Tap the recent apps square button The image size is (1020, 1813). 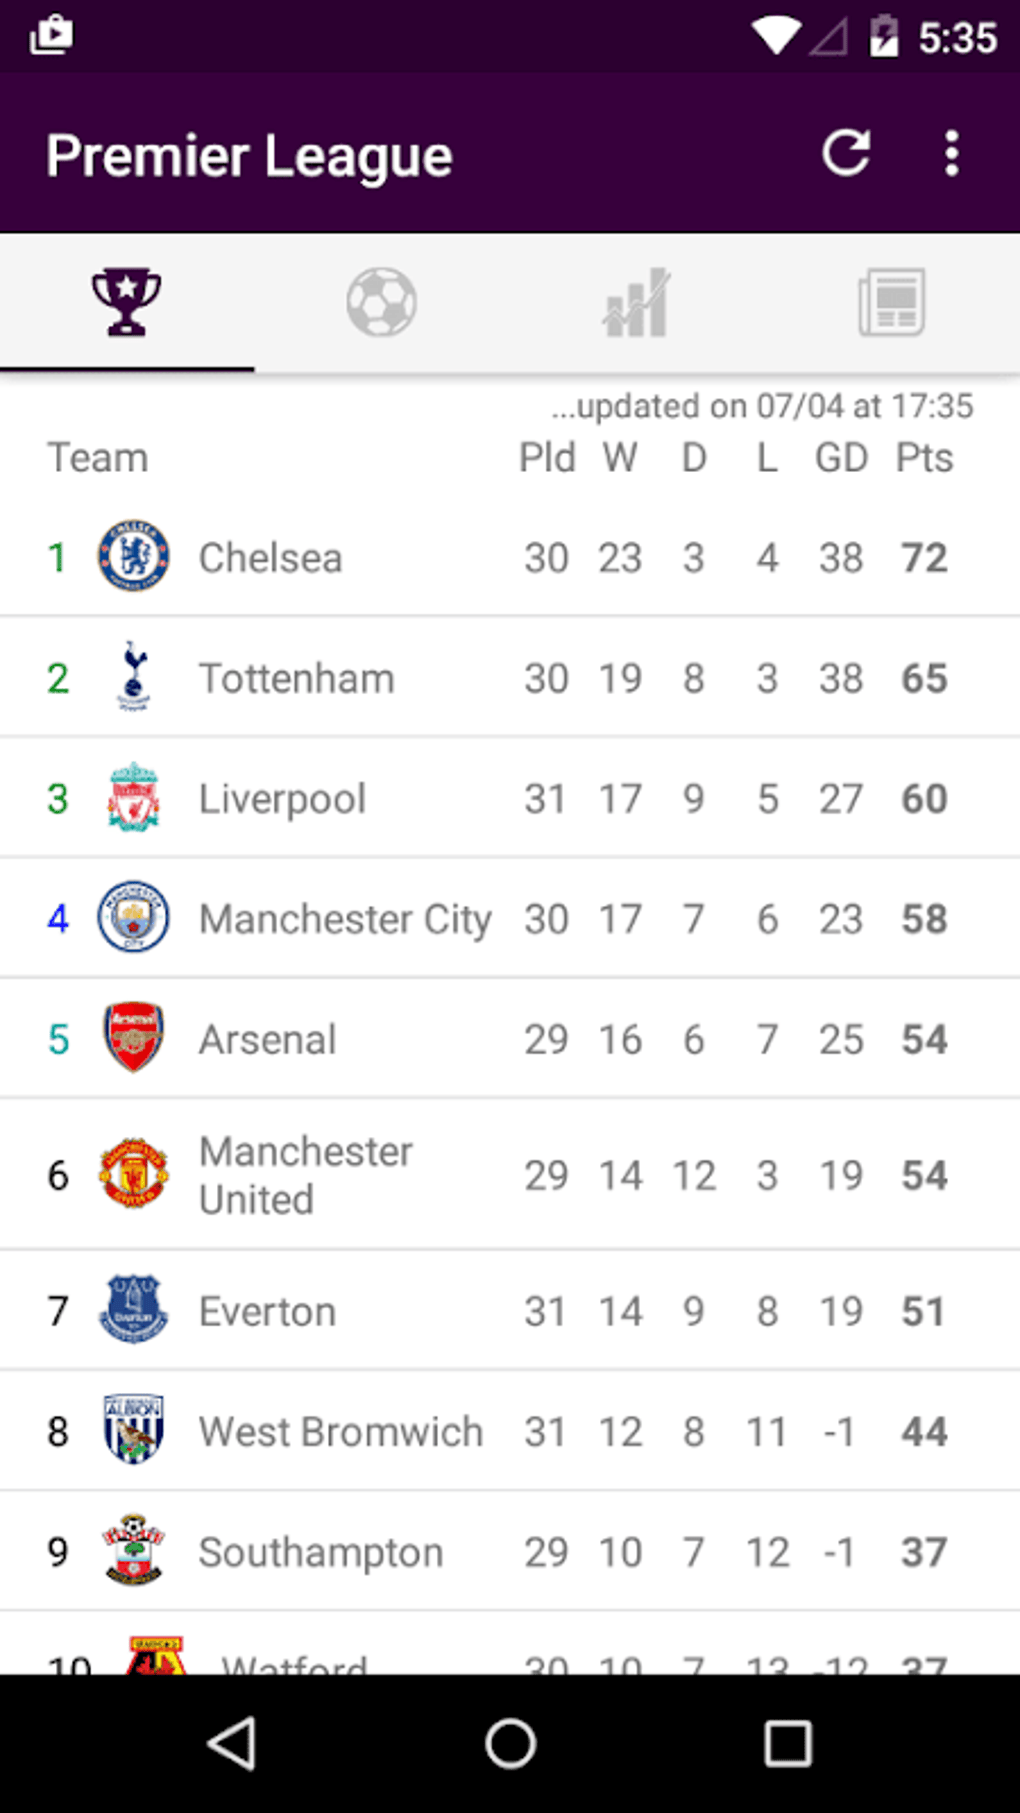pyautogui.click(x=787, y=1744)
